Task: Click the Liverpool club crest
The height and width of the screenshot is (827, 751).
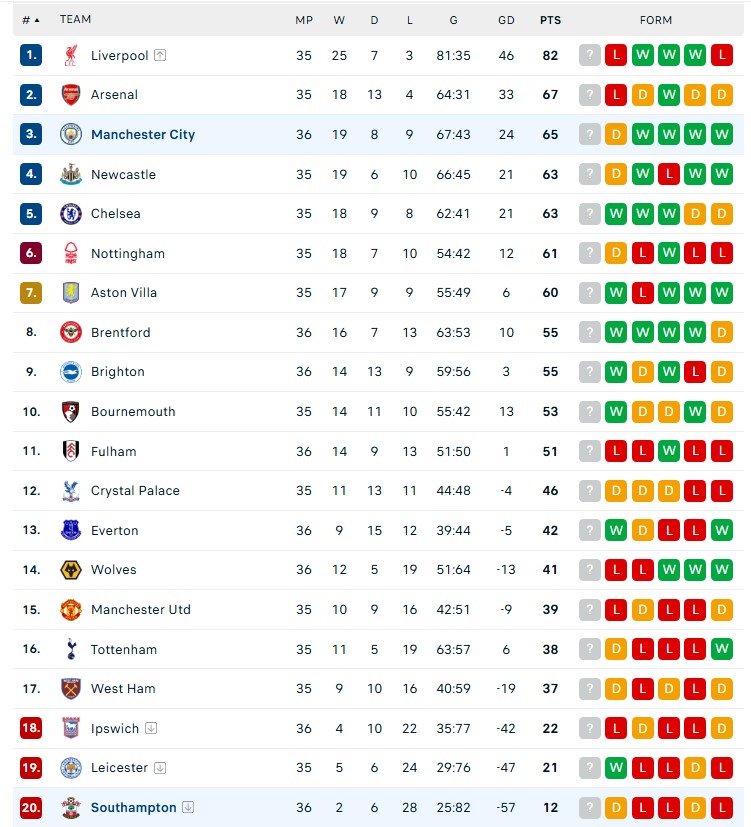Action: tap(71, 55)
